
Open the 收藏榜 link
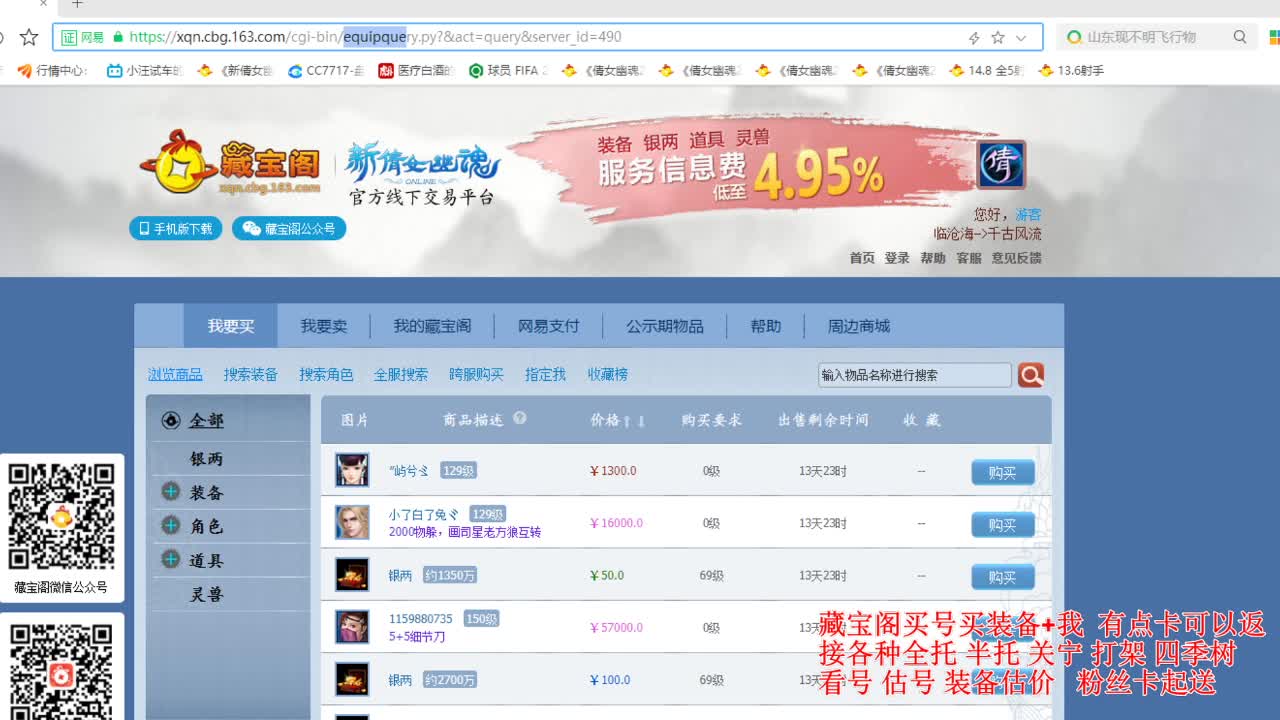[x=608, y=374]
